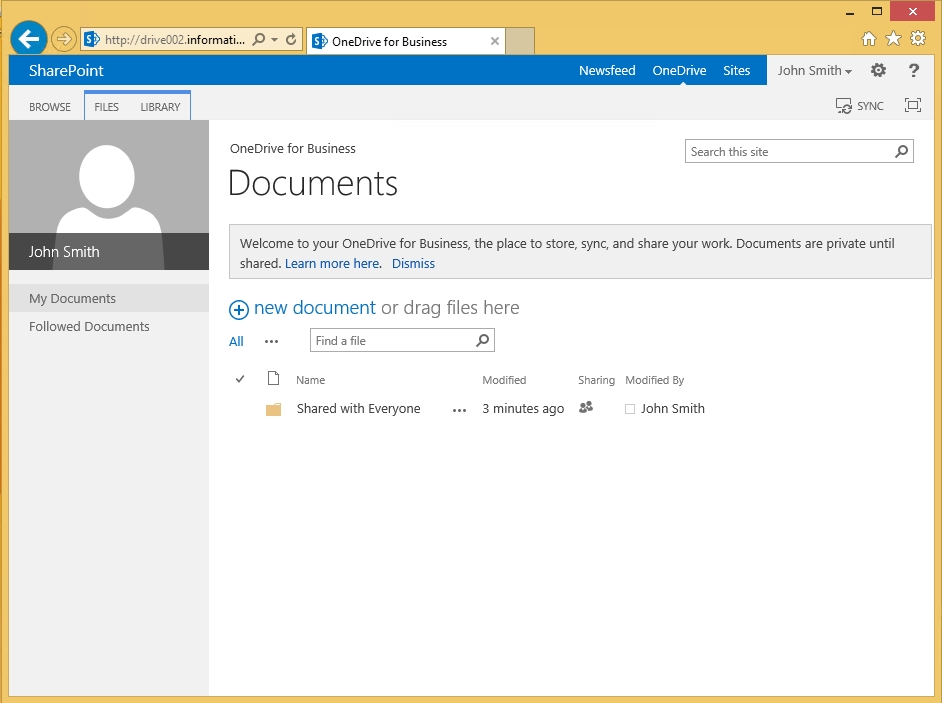
Task: Click John Smith profile picture
Action: [109, 195]
